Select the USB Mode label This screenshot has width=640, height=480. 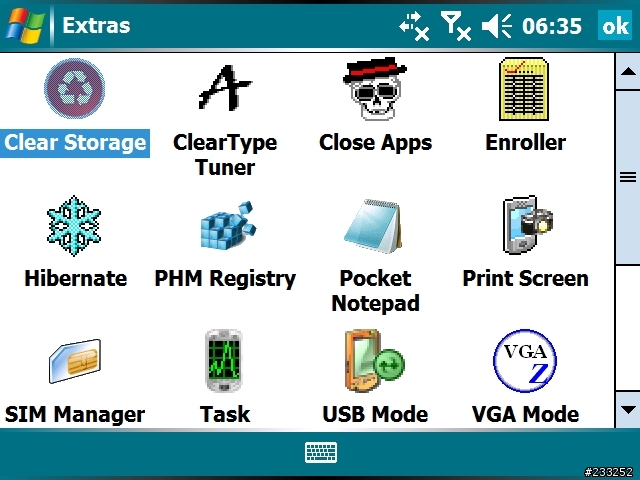coord(375,414)
